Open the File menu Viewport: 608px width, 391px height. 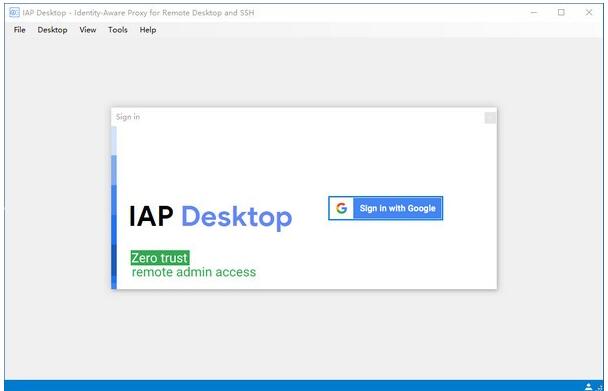[x=19, y=30]
